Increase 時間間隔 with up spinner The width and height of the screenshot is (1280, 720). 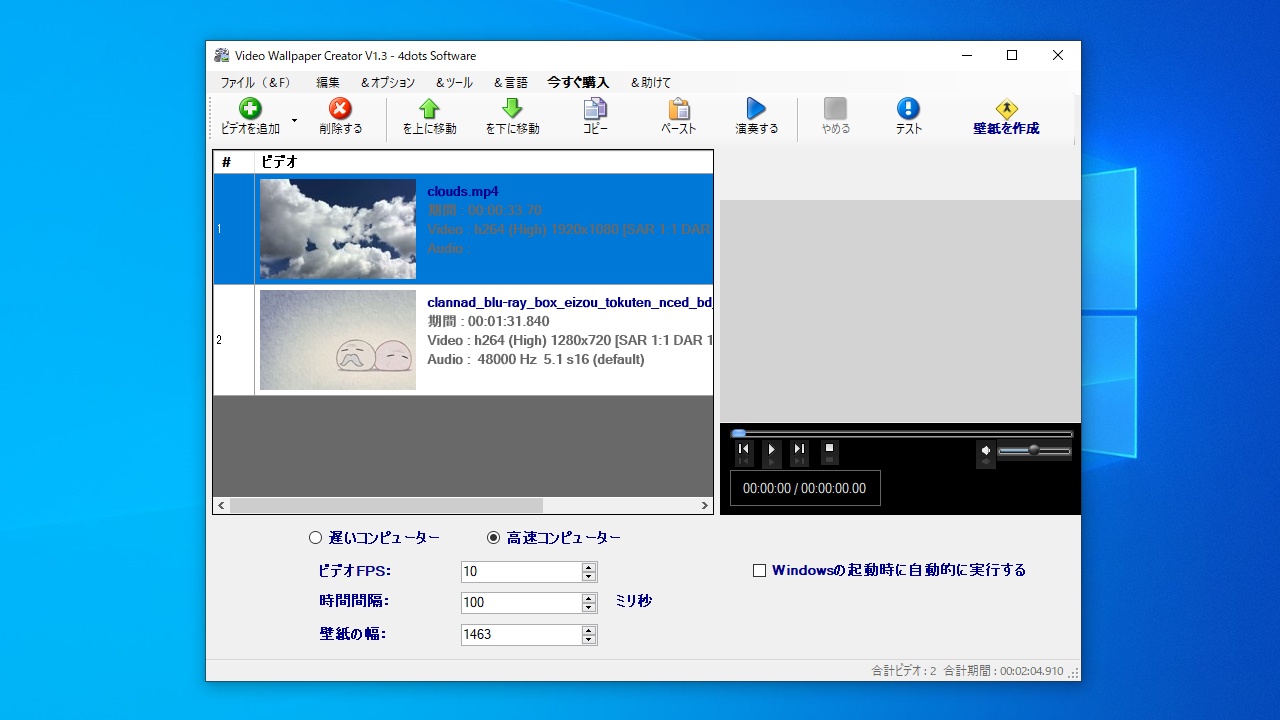589,598
